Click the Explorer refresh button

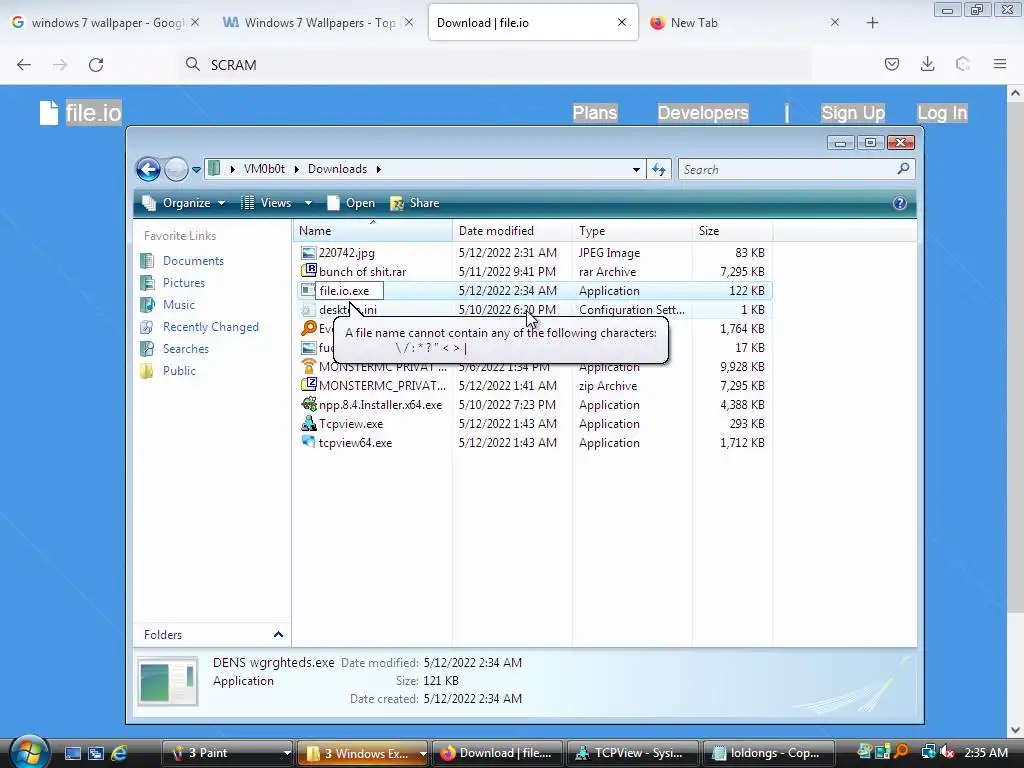click(659, 170)
